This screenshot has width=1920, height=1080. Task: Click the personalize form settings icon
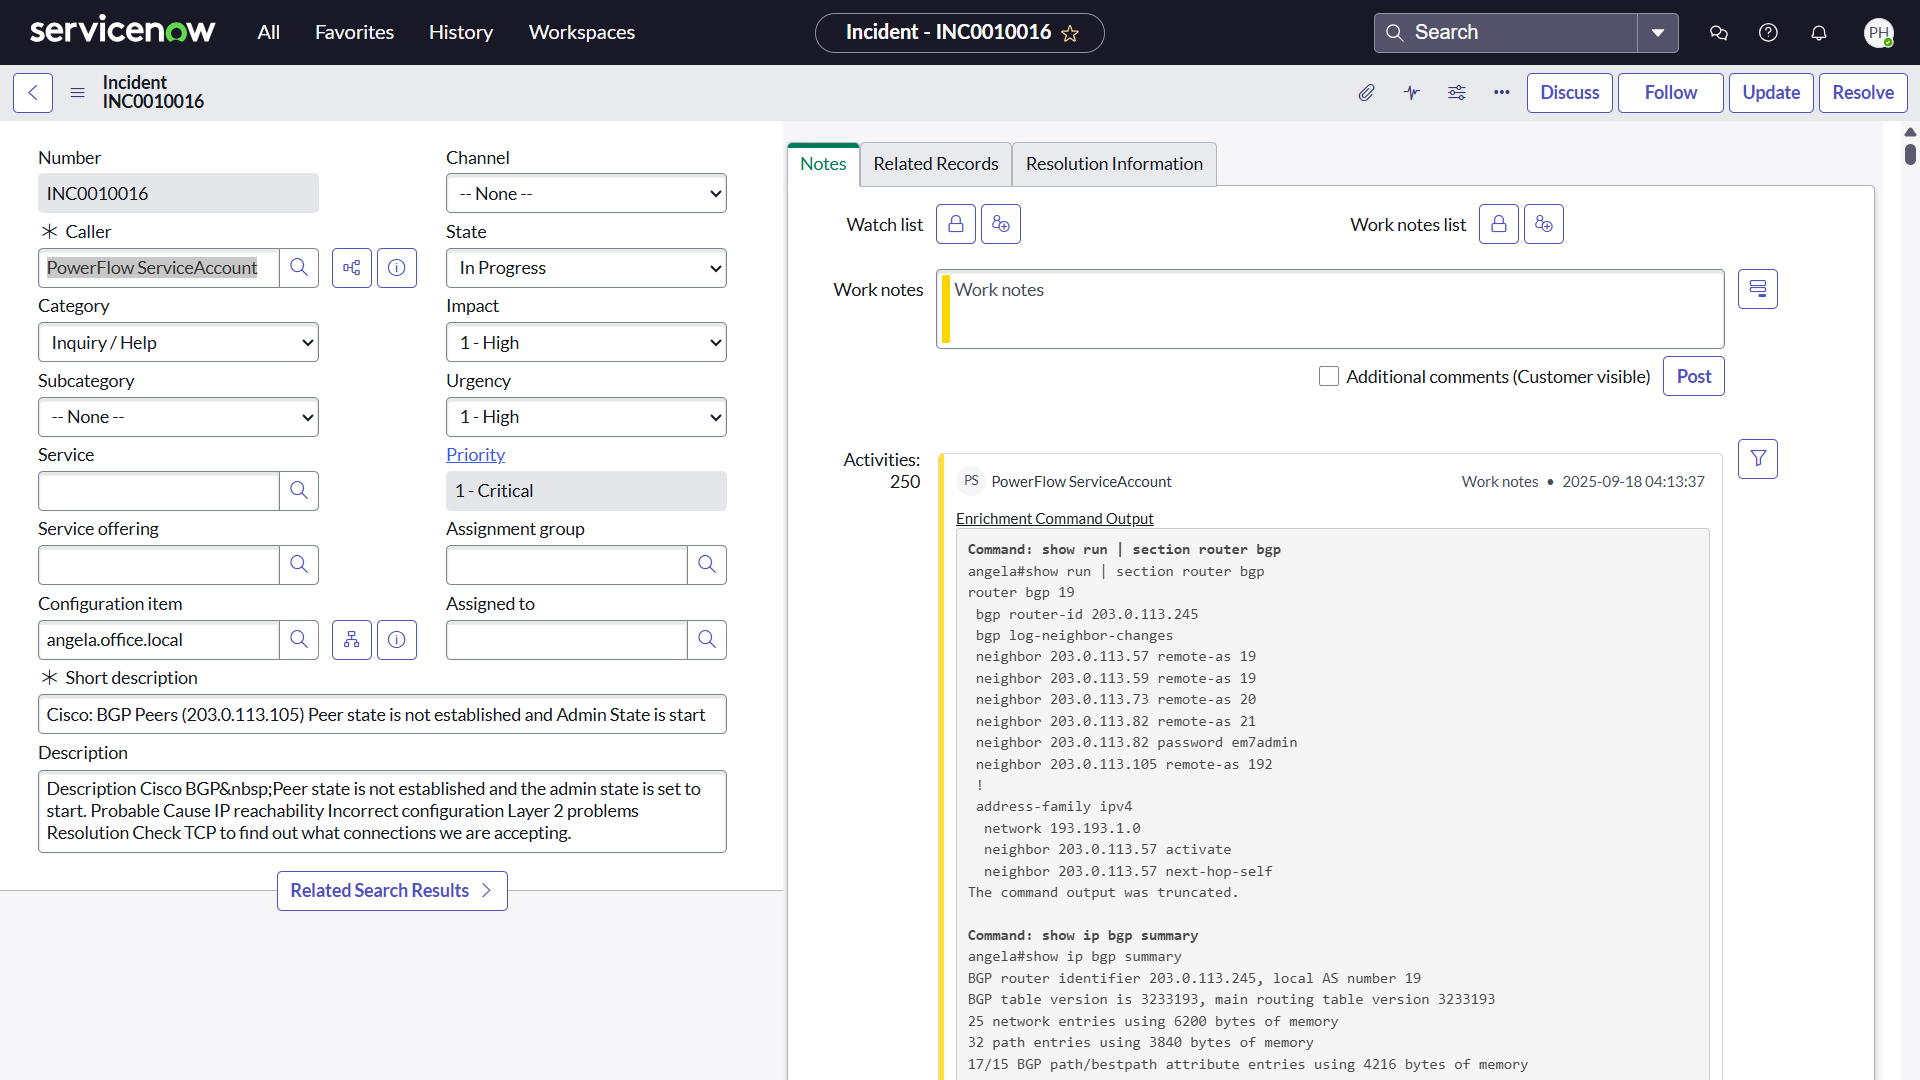coord(1457,93)
